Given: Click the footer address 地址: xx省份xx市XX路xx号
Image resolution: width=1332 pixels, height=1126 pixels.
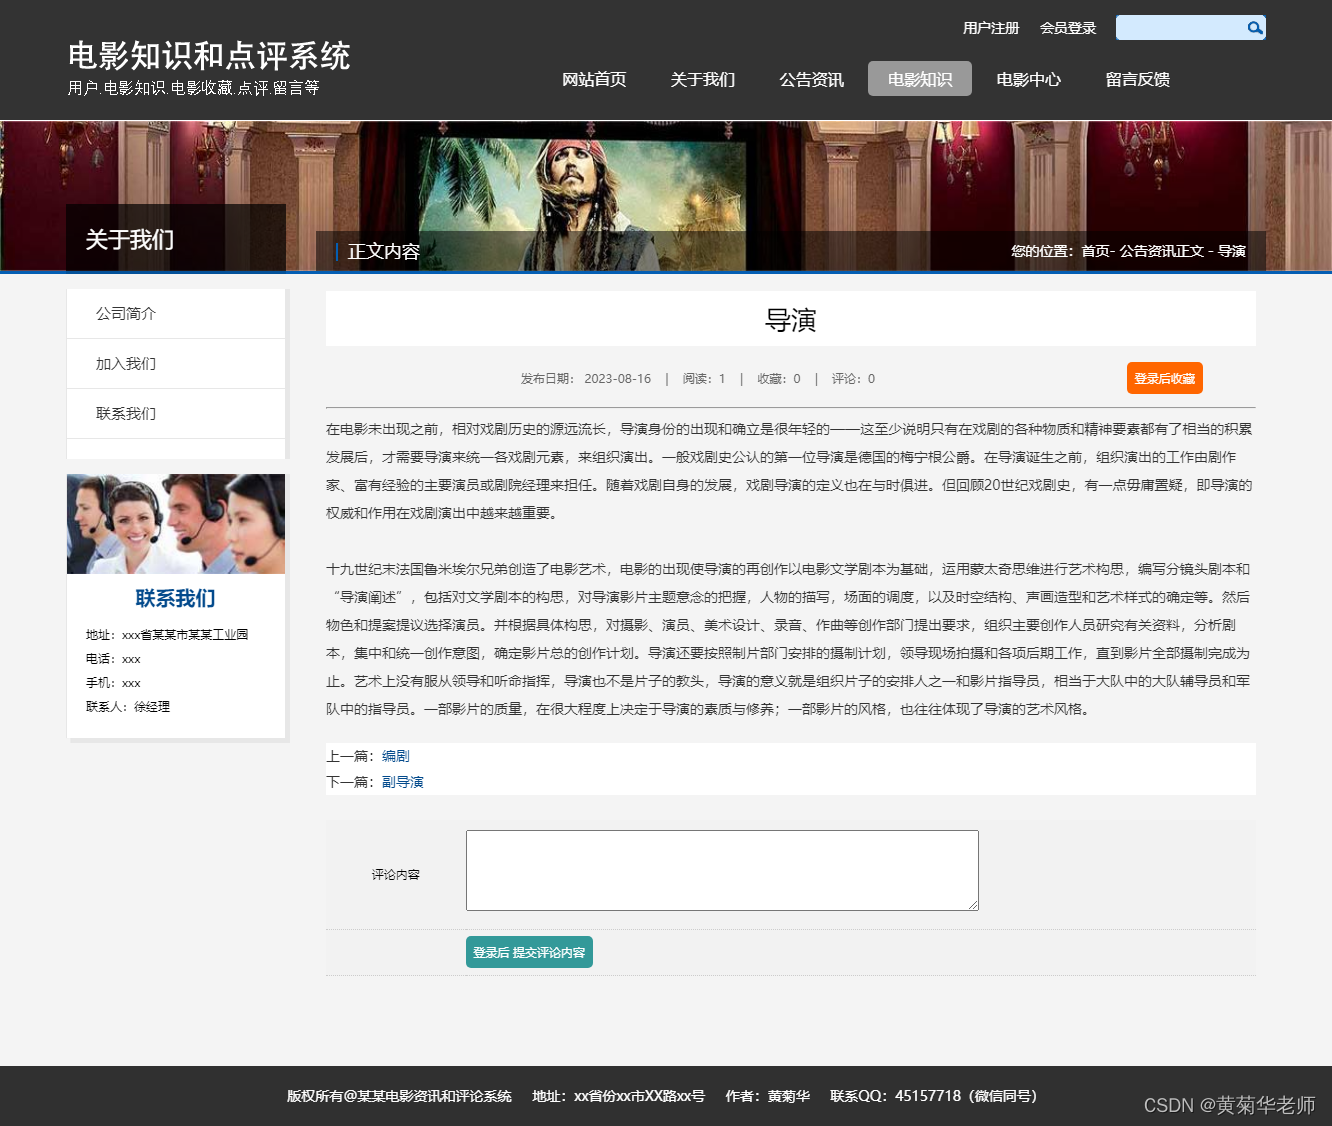Looking at the screenshot, I should click(x=619, y=1096).
